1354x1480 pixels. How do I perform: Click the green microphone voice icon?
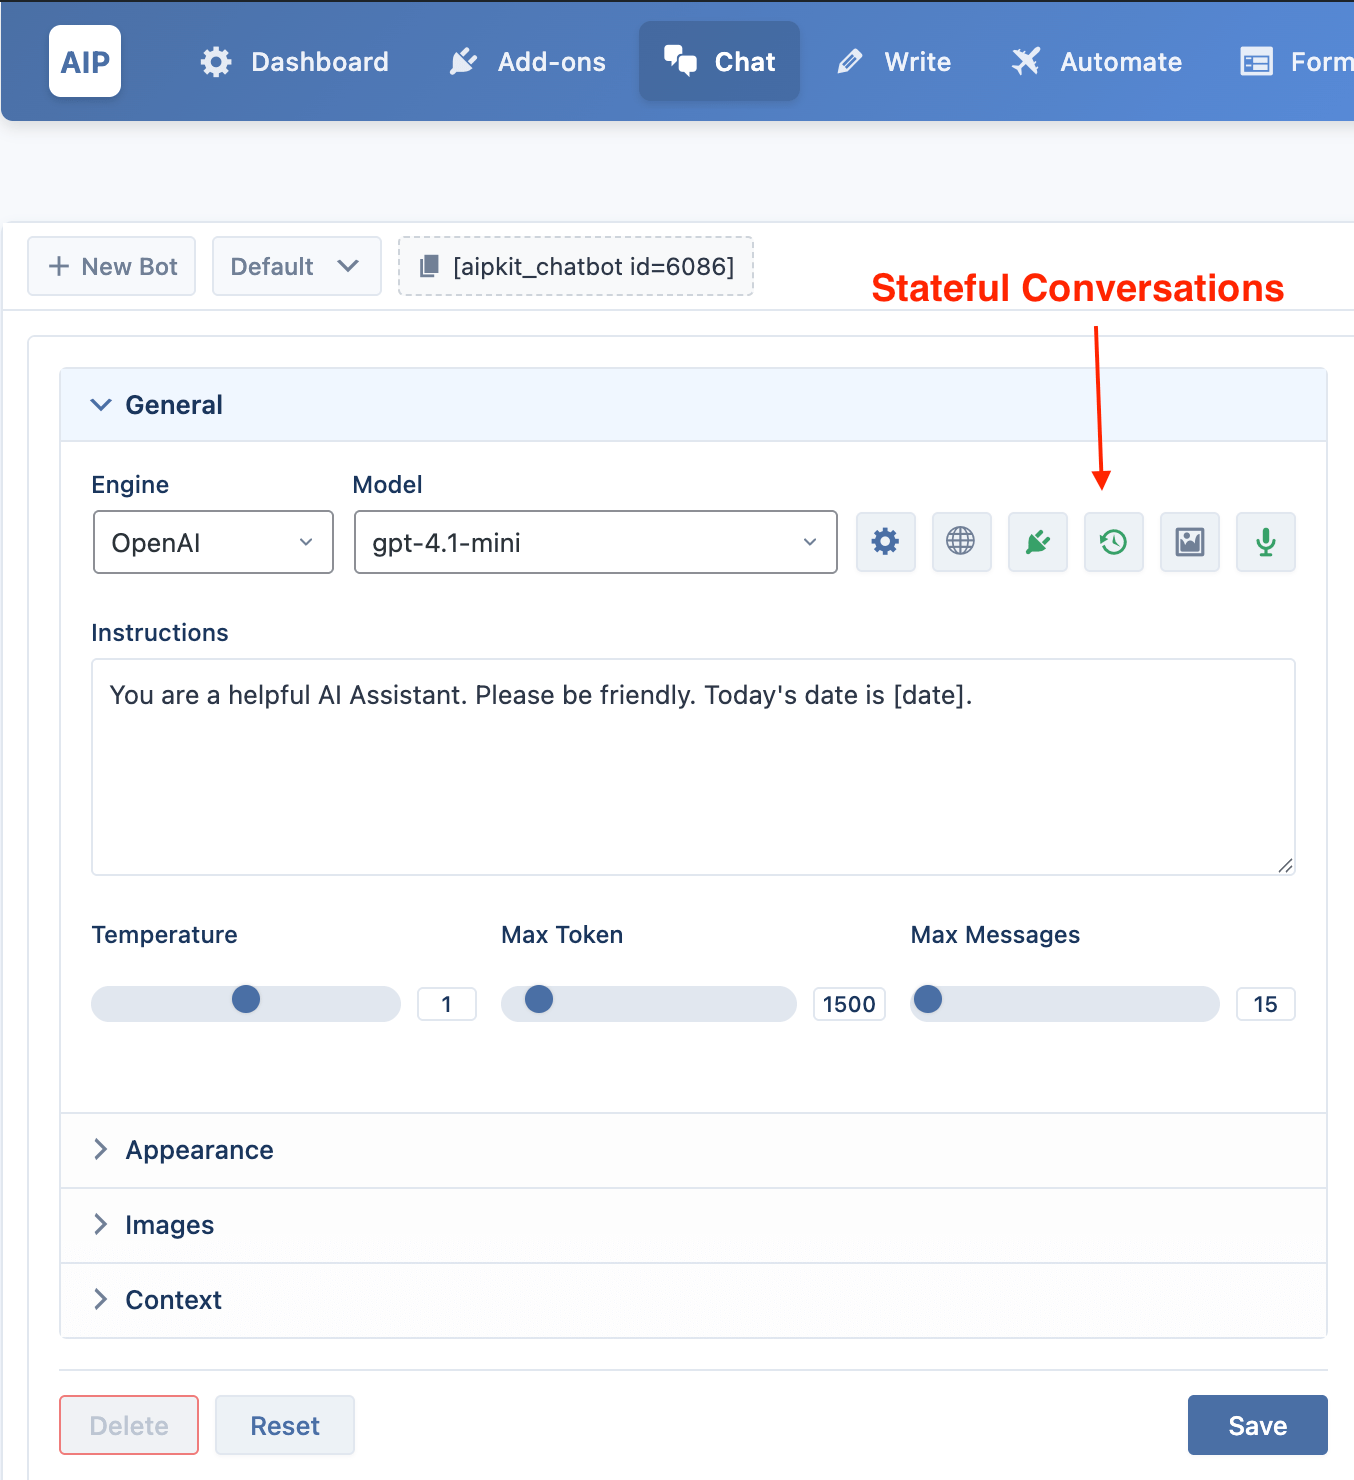(1265, 542)
